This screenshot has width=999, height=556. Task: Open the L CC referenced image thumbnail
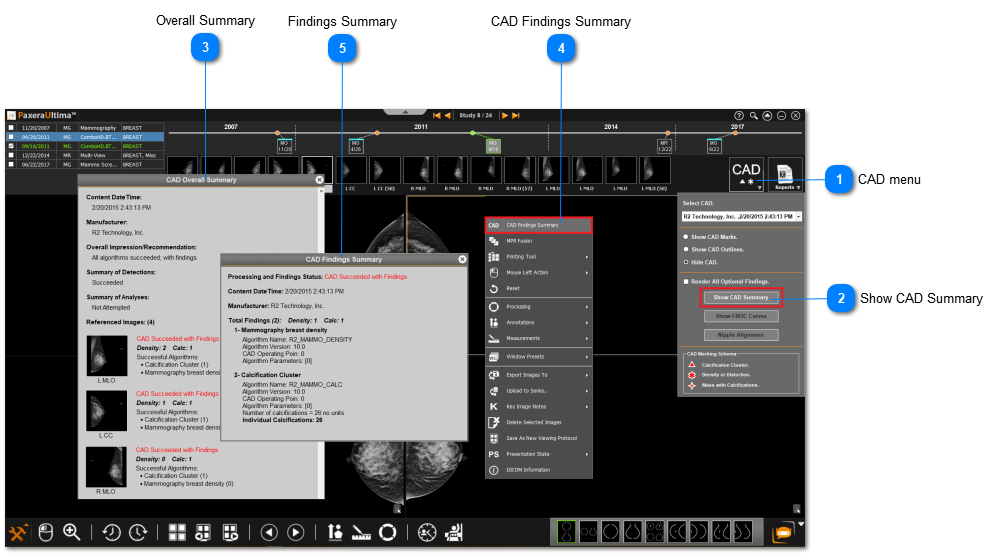pos(106,411)
